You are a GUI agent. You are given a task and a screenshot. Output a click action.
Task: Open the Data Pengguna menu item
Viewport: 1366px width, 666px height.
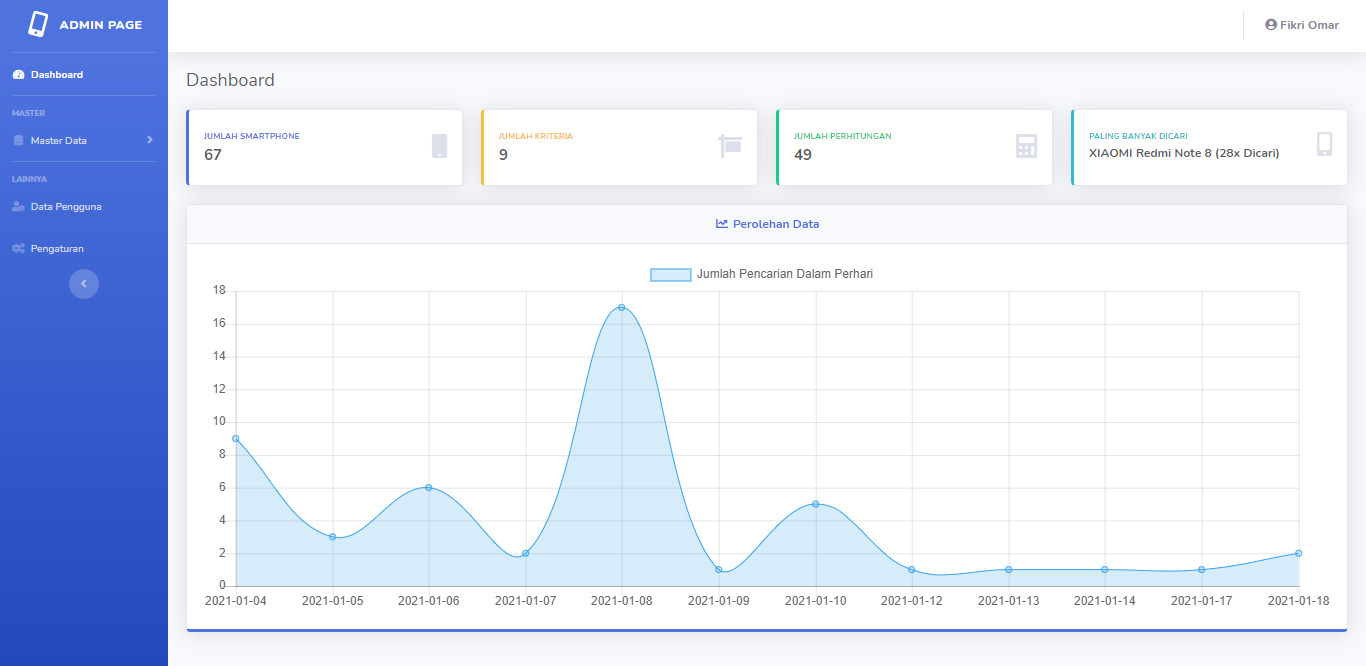(x=84, y=207)
